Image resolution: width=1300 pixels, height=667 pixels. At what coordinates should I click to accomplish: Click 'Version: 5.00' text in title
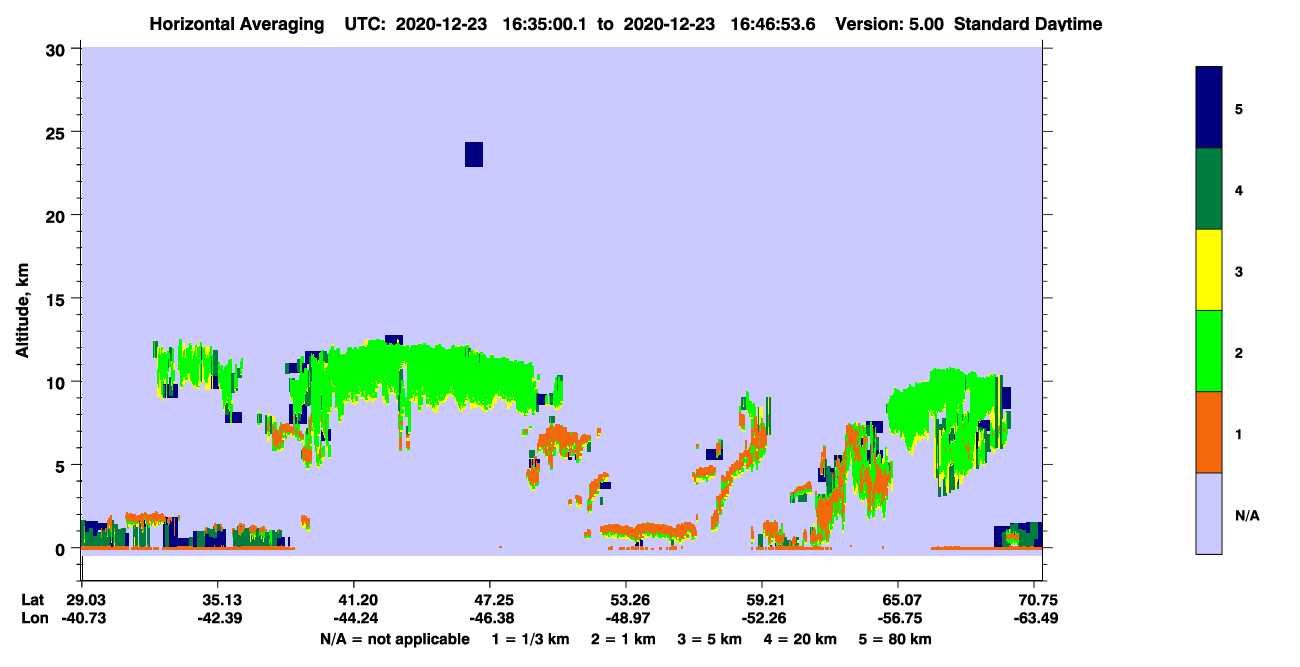click(x=888, y=24)
